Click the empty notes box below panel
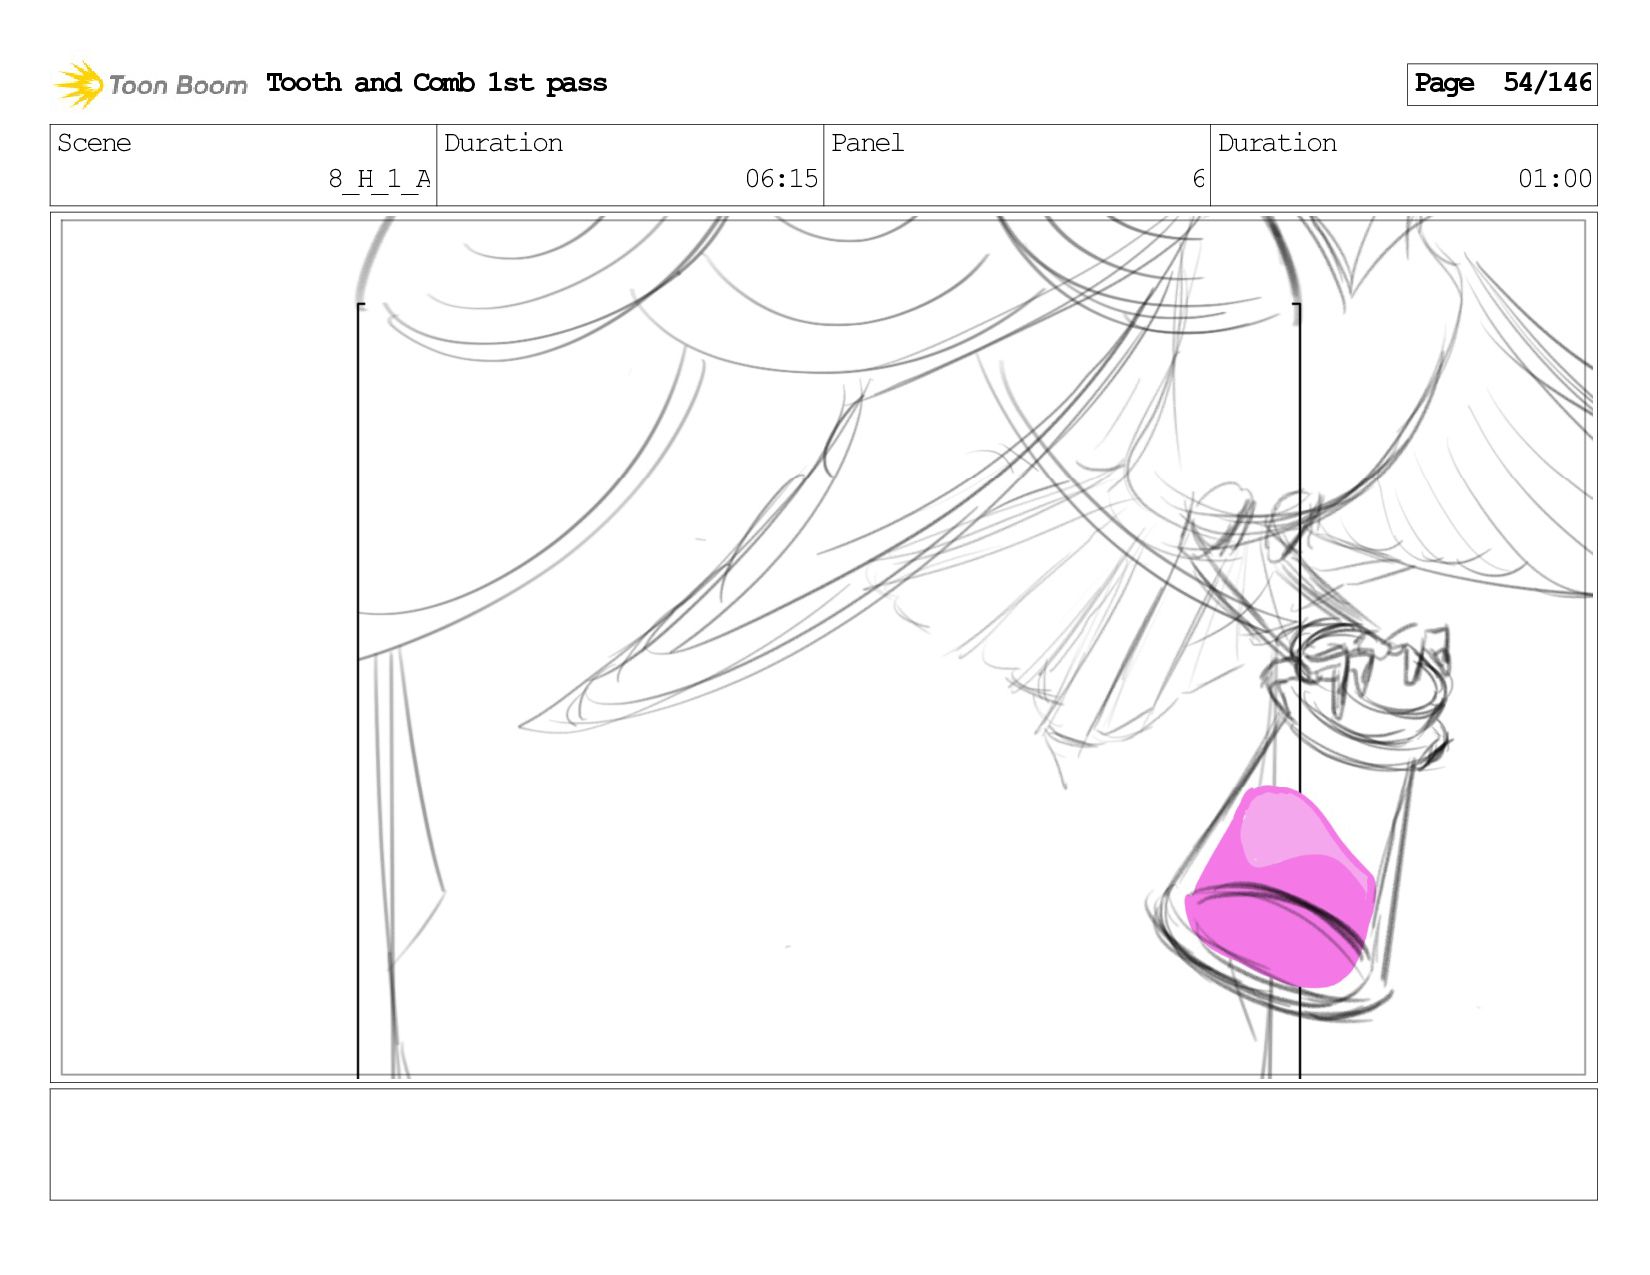 [x=823, y=1144]
